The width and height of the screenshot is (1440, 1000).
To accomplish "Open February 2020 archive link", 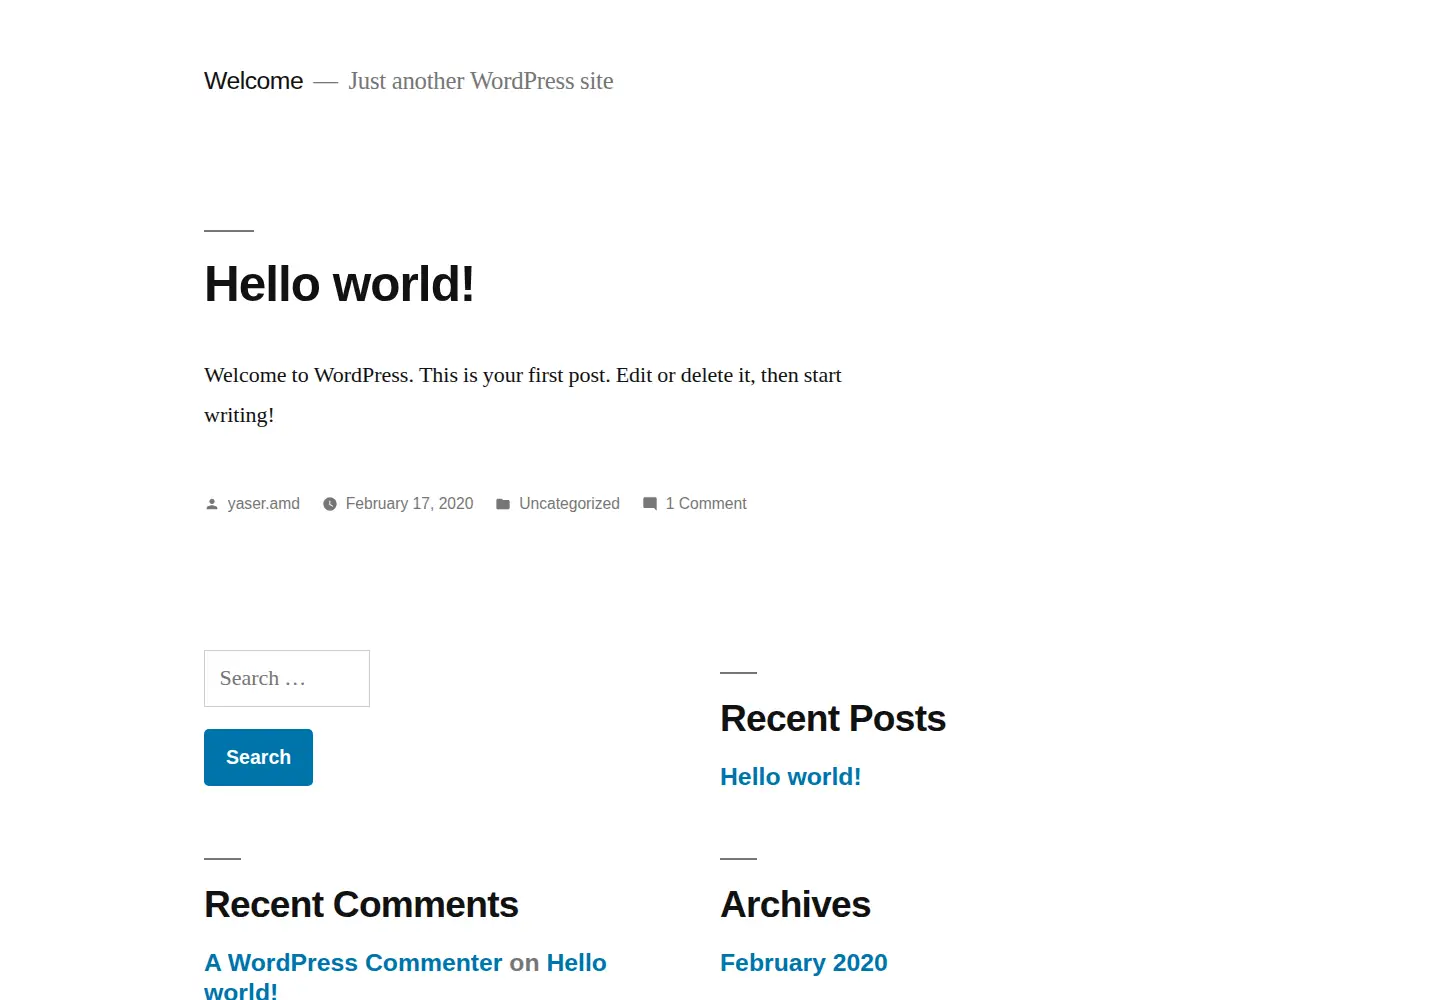I will [x=804, y=963].
